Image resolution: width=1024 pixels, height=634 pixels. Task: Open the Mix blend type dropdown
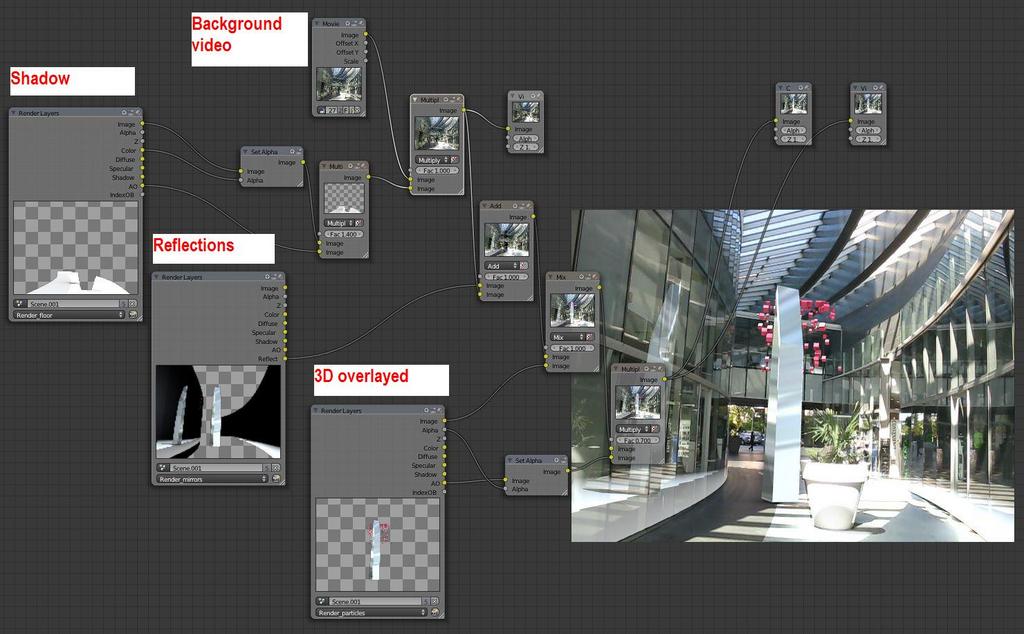pyautogui.click(x=568, y=337)
